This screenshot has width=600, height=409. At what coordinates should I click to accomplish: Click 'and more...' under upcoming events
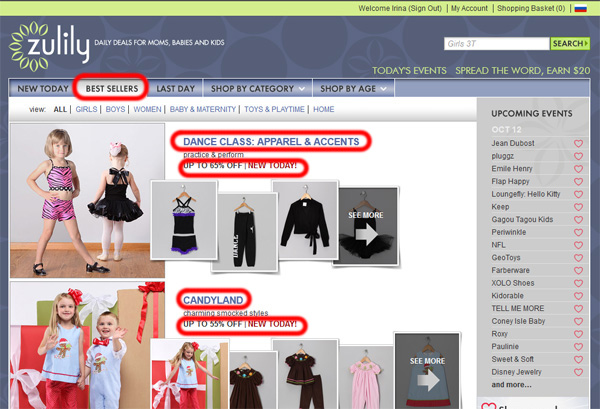(x=511, y=385)
